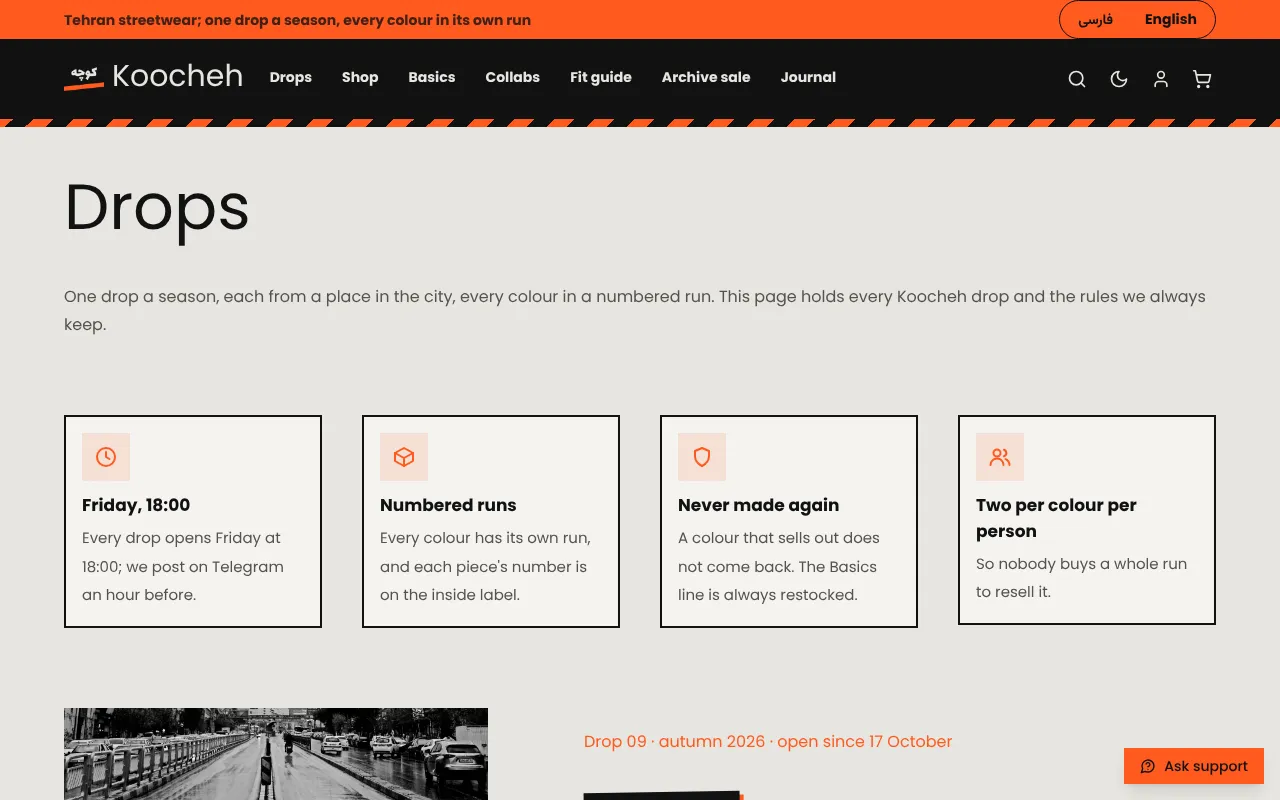Open the shopping cart icon

coord(1203,79)
